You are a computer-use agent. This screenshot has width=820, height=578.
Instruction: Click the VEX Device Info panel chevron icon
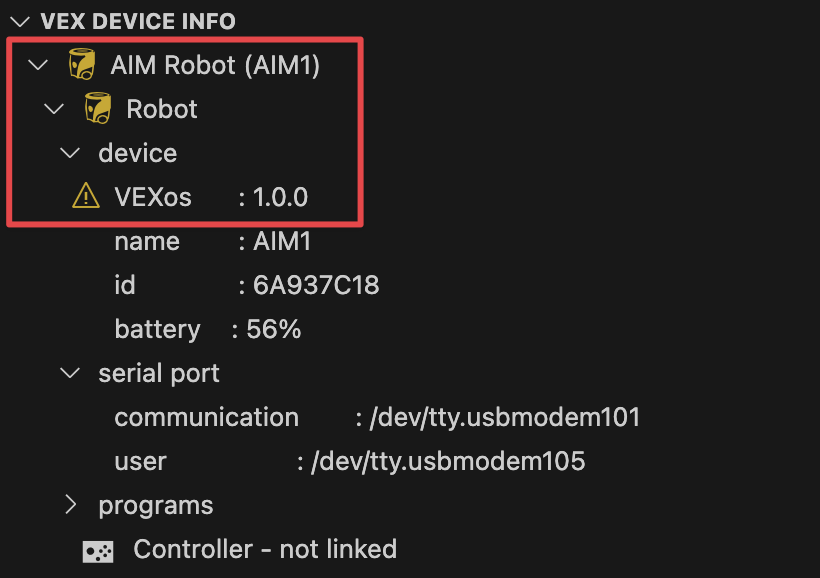tap(20, 21)
